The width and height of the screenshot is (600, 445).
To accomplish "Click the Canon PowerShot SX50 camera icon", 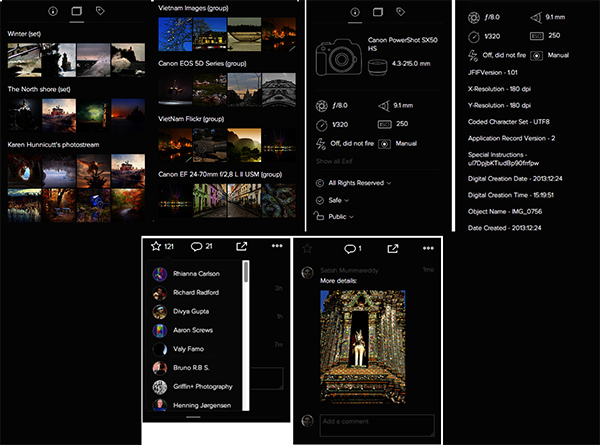I will click(339, 57).
